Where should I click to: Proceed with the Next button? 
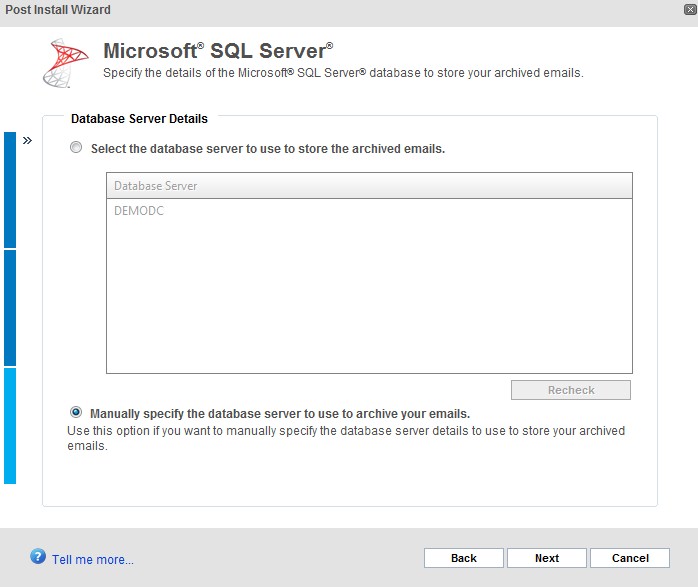point(547,558)
